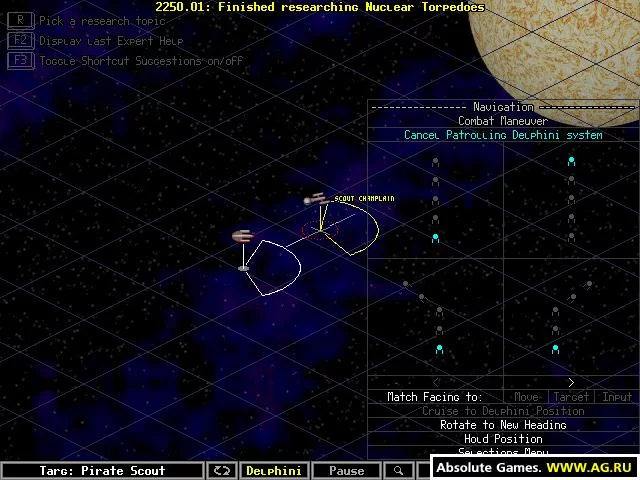
Task: Match facing to Target option
Action: [x=571, y=397]
